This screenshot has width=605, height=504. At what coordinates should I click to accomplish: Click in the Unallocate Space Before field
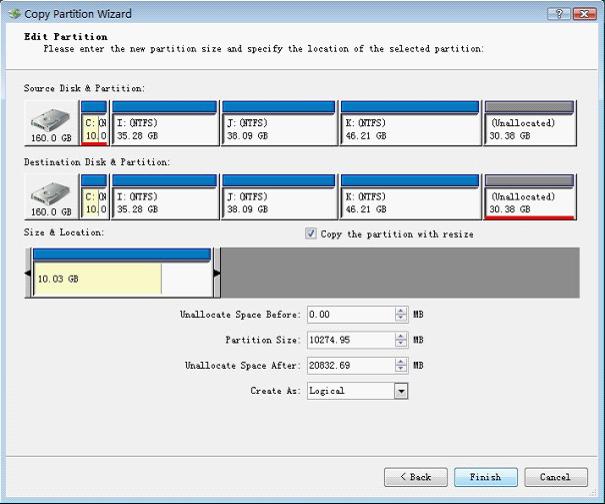coord(351,314)
